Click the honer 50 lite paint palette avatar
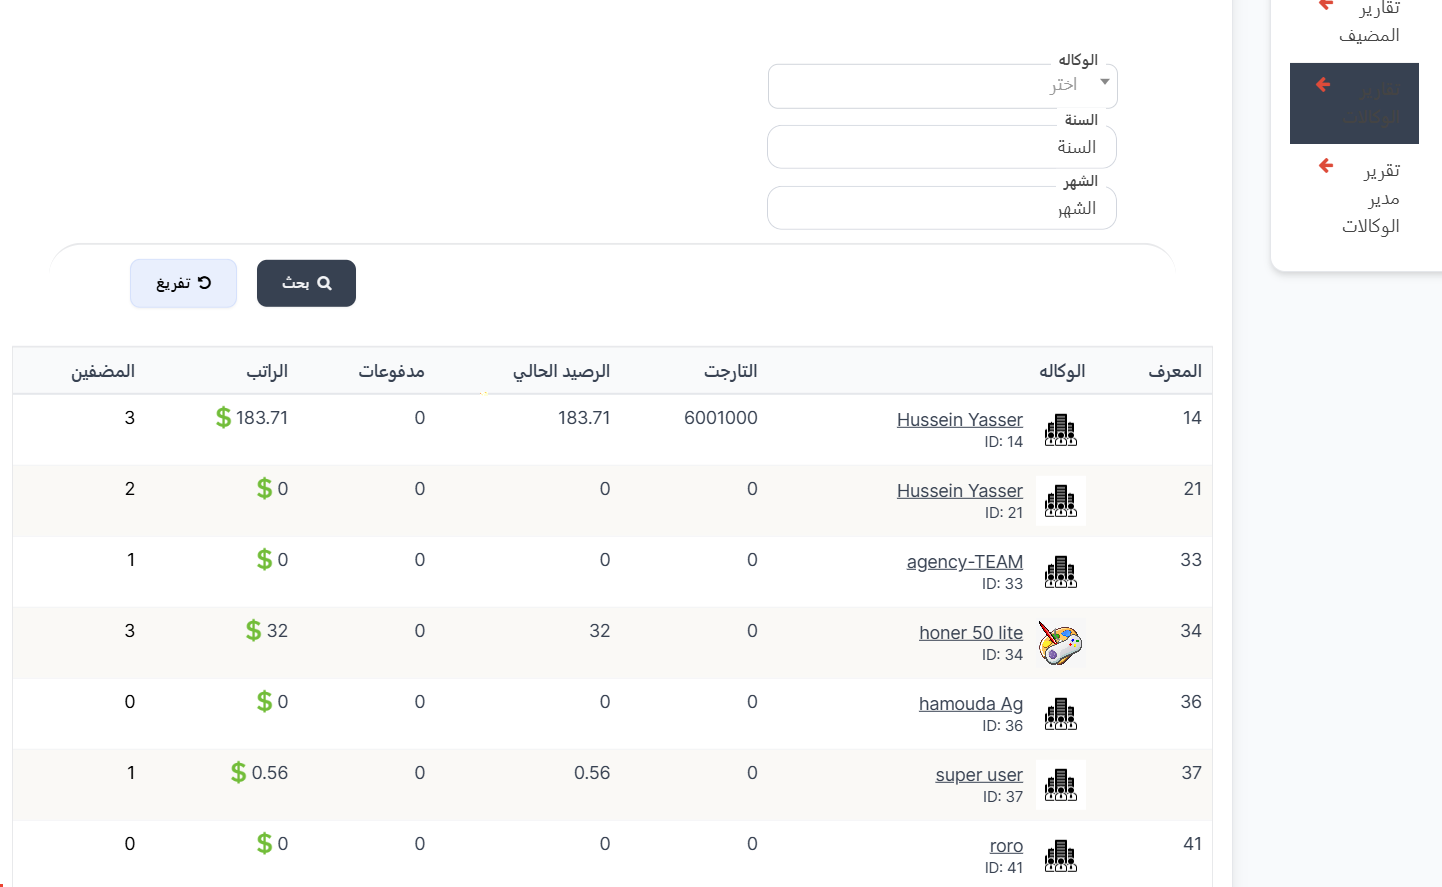1442x887 pixels. (x=1061, y=643)
